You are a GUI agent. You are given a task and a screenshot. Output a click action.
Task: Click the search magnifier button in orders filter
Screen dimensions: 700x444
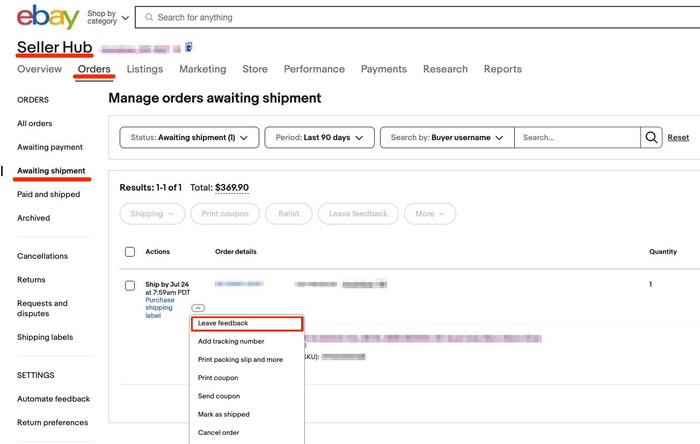click(652, 138)
